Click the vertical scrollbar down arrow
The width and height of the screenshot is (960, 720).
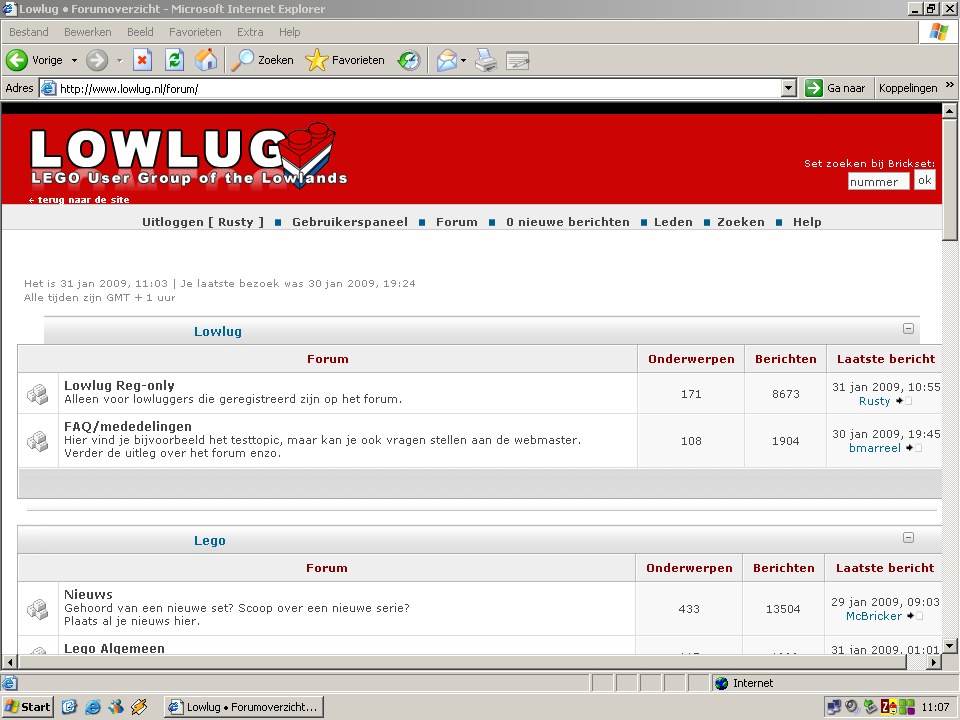950,645
